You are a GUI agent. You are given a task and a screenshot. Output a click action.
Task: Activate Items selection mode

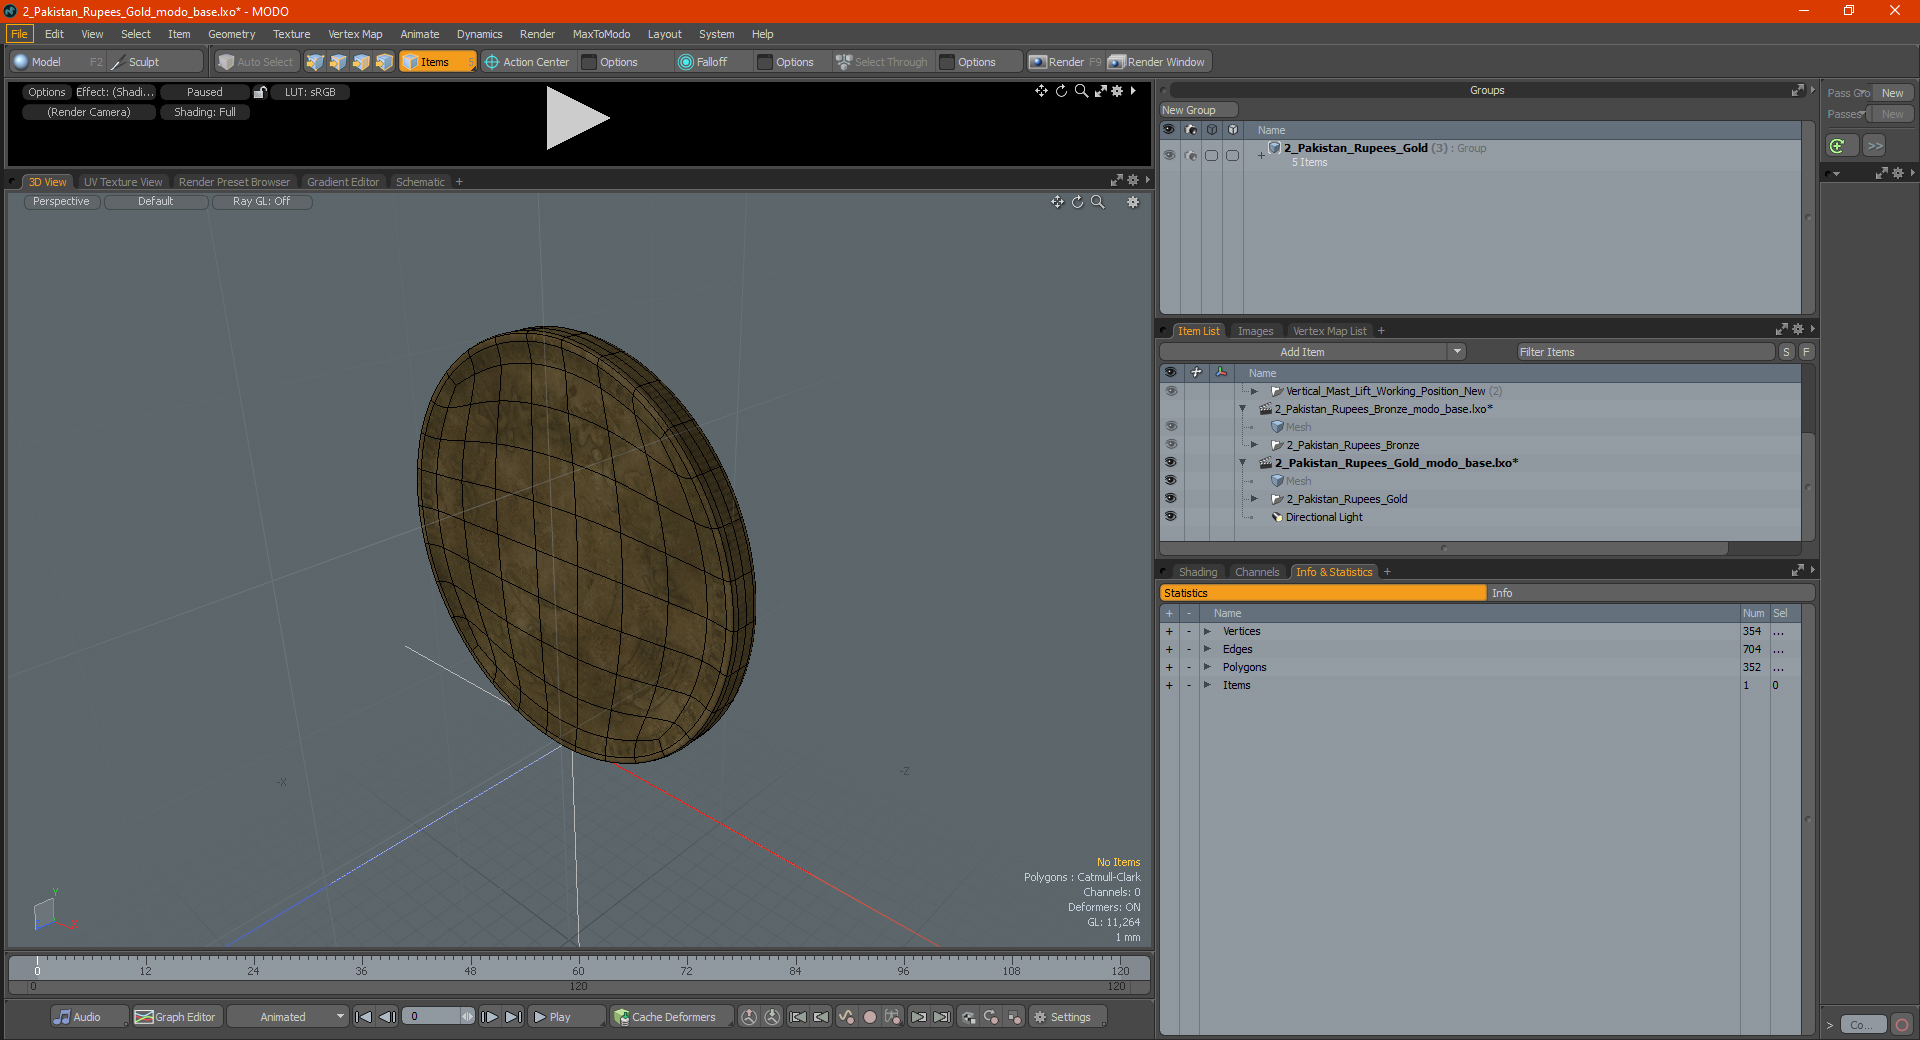437,62
